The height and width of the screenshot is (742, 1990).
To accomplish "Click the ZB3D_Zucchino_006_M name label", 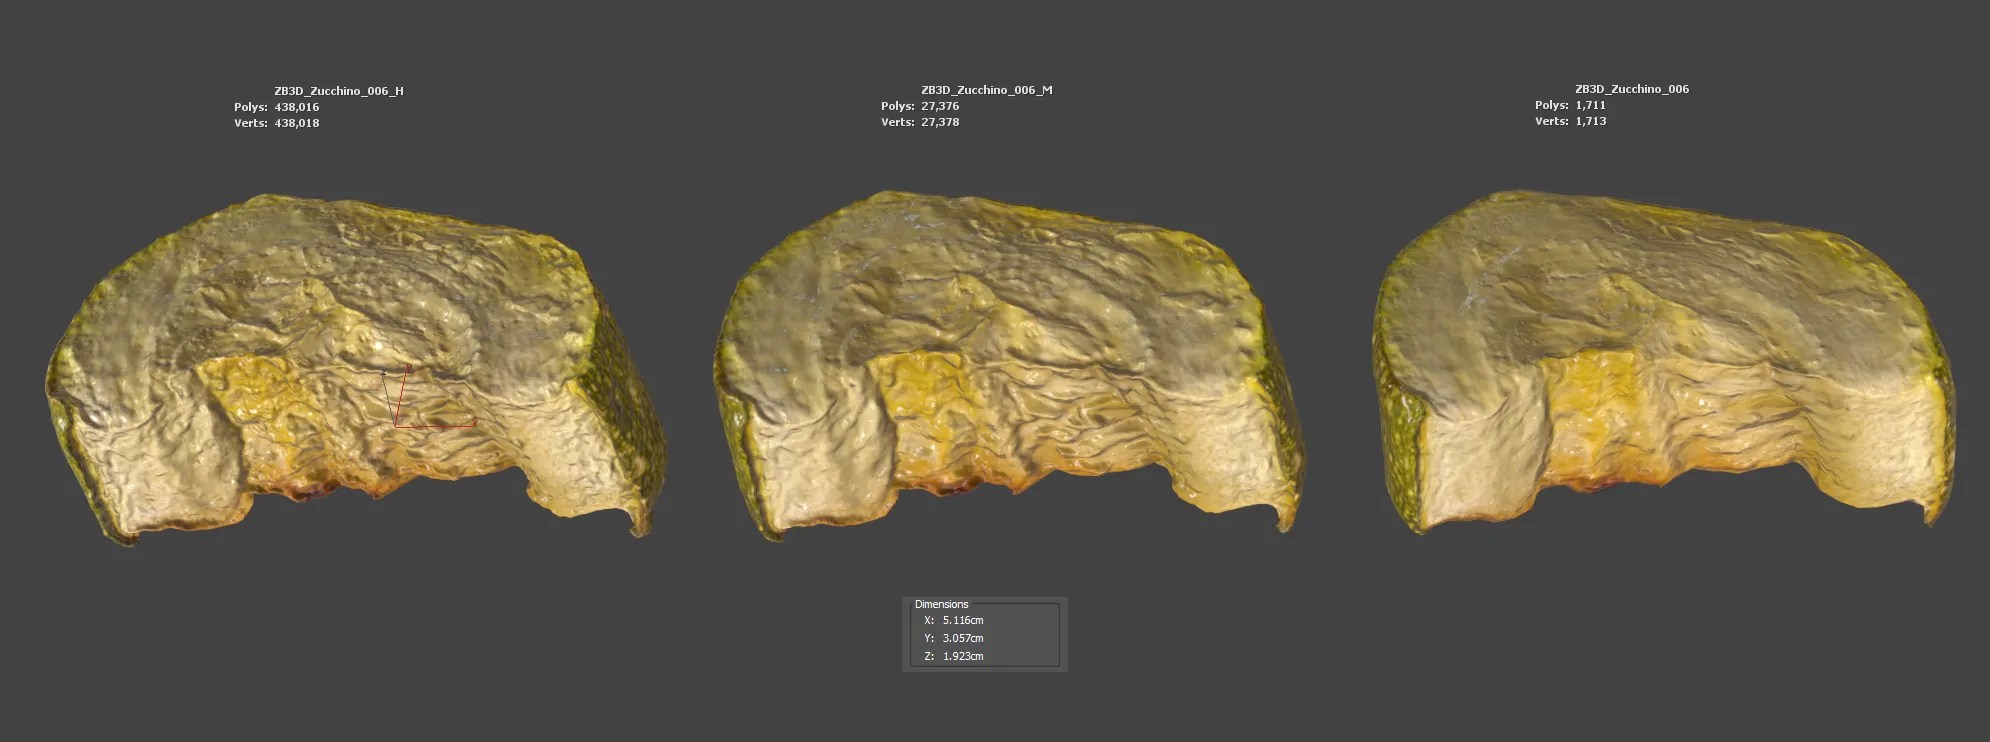I will [x=986, y=90].
